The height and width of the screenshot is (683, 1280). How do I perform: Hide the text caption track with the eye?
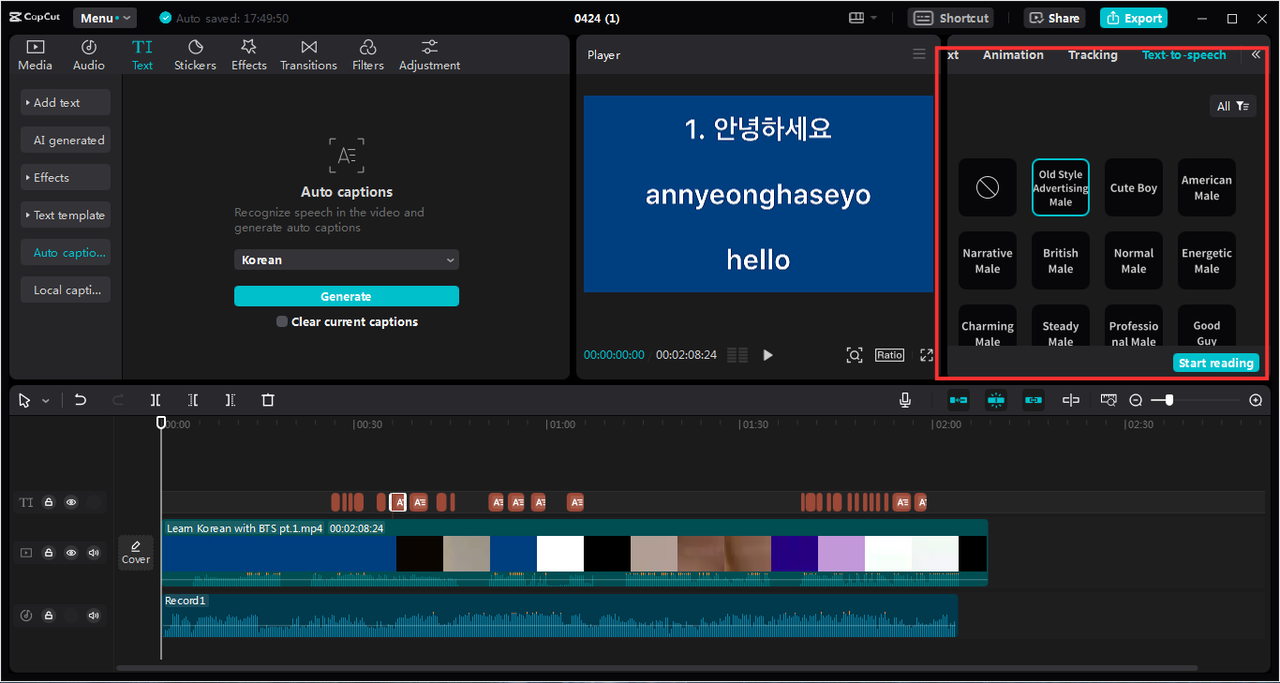click(x=71, y=502)
